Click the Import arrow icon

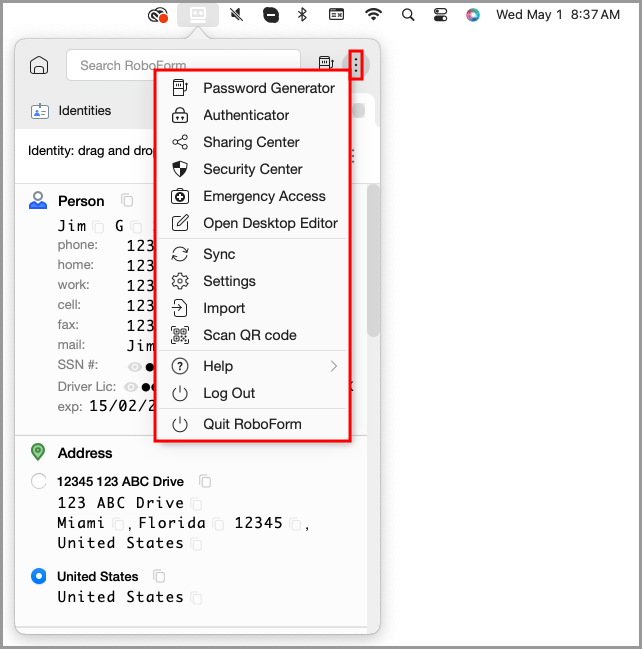point(180,308)
